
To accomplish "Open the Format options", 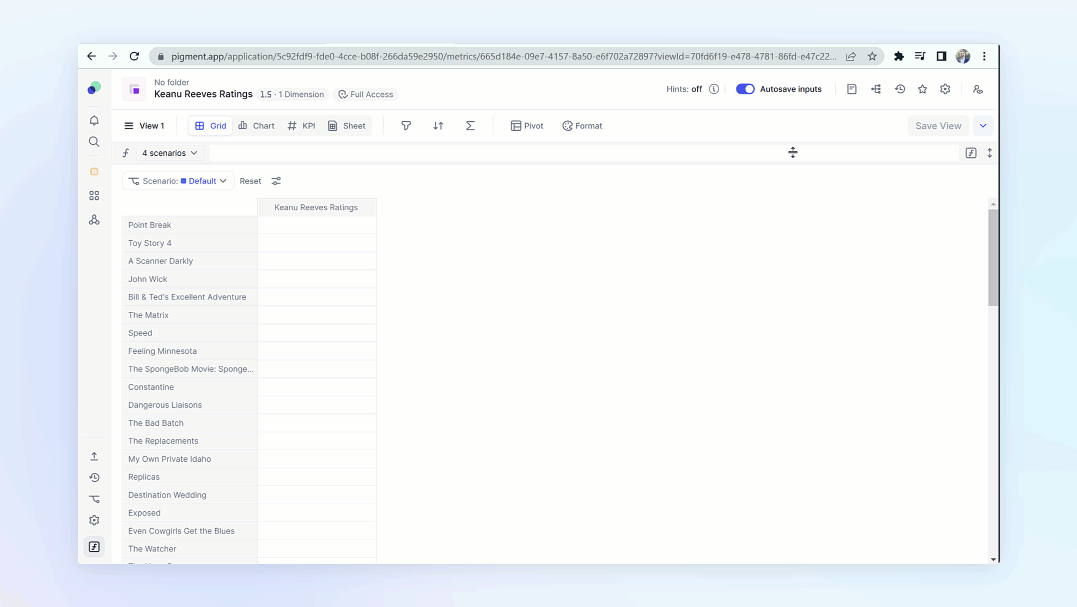I will tap(582, 126).
